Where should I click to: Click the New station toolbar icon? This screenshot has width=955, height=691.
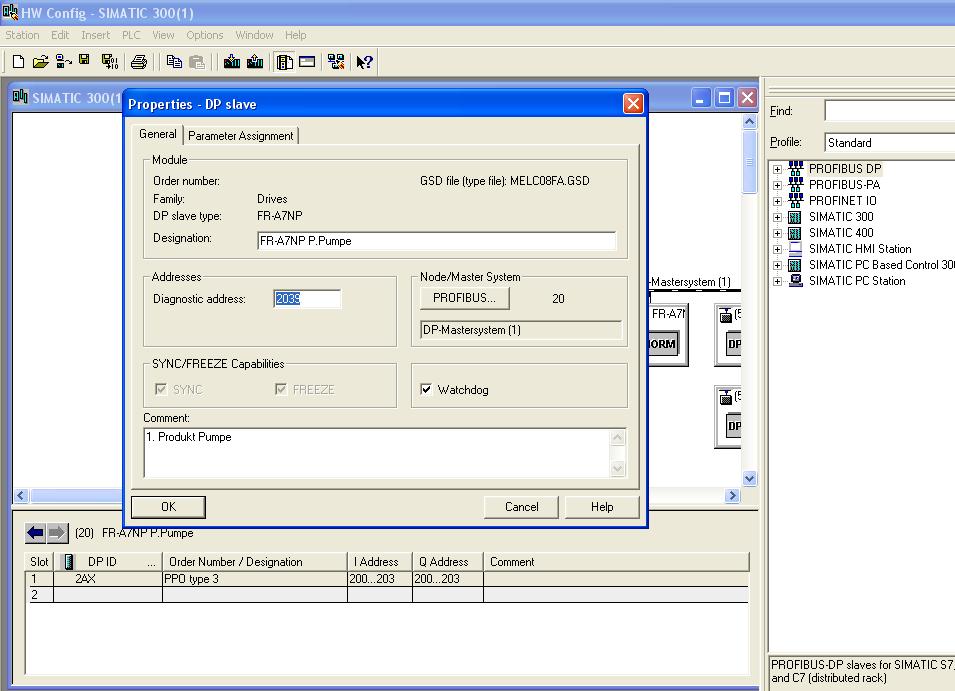click(18, 62)
